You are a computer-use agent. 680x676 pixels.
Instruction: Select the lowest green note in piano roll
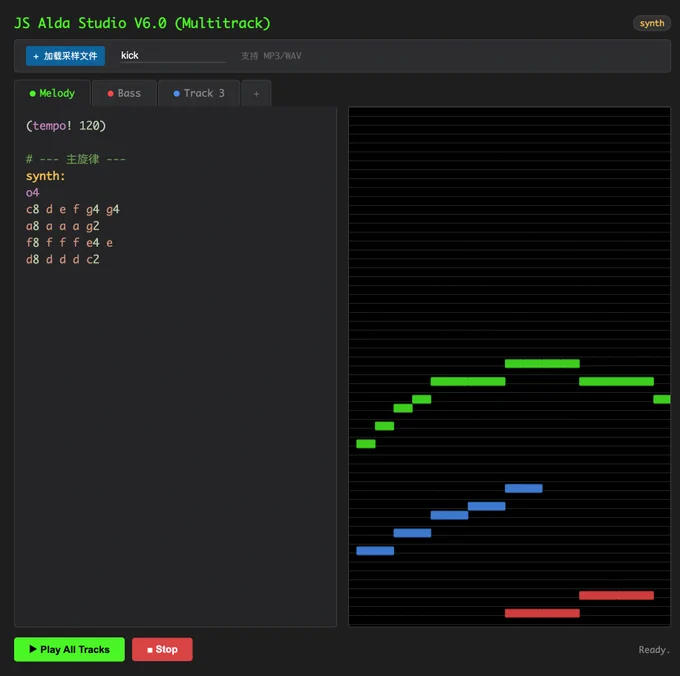[x=366, y=444]
